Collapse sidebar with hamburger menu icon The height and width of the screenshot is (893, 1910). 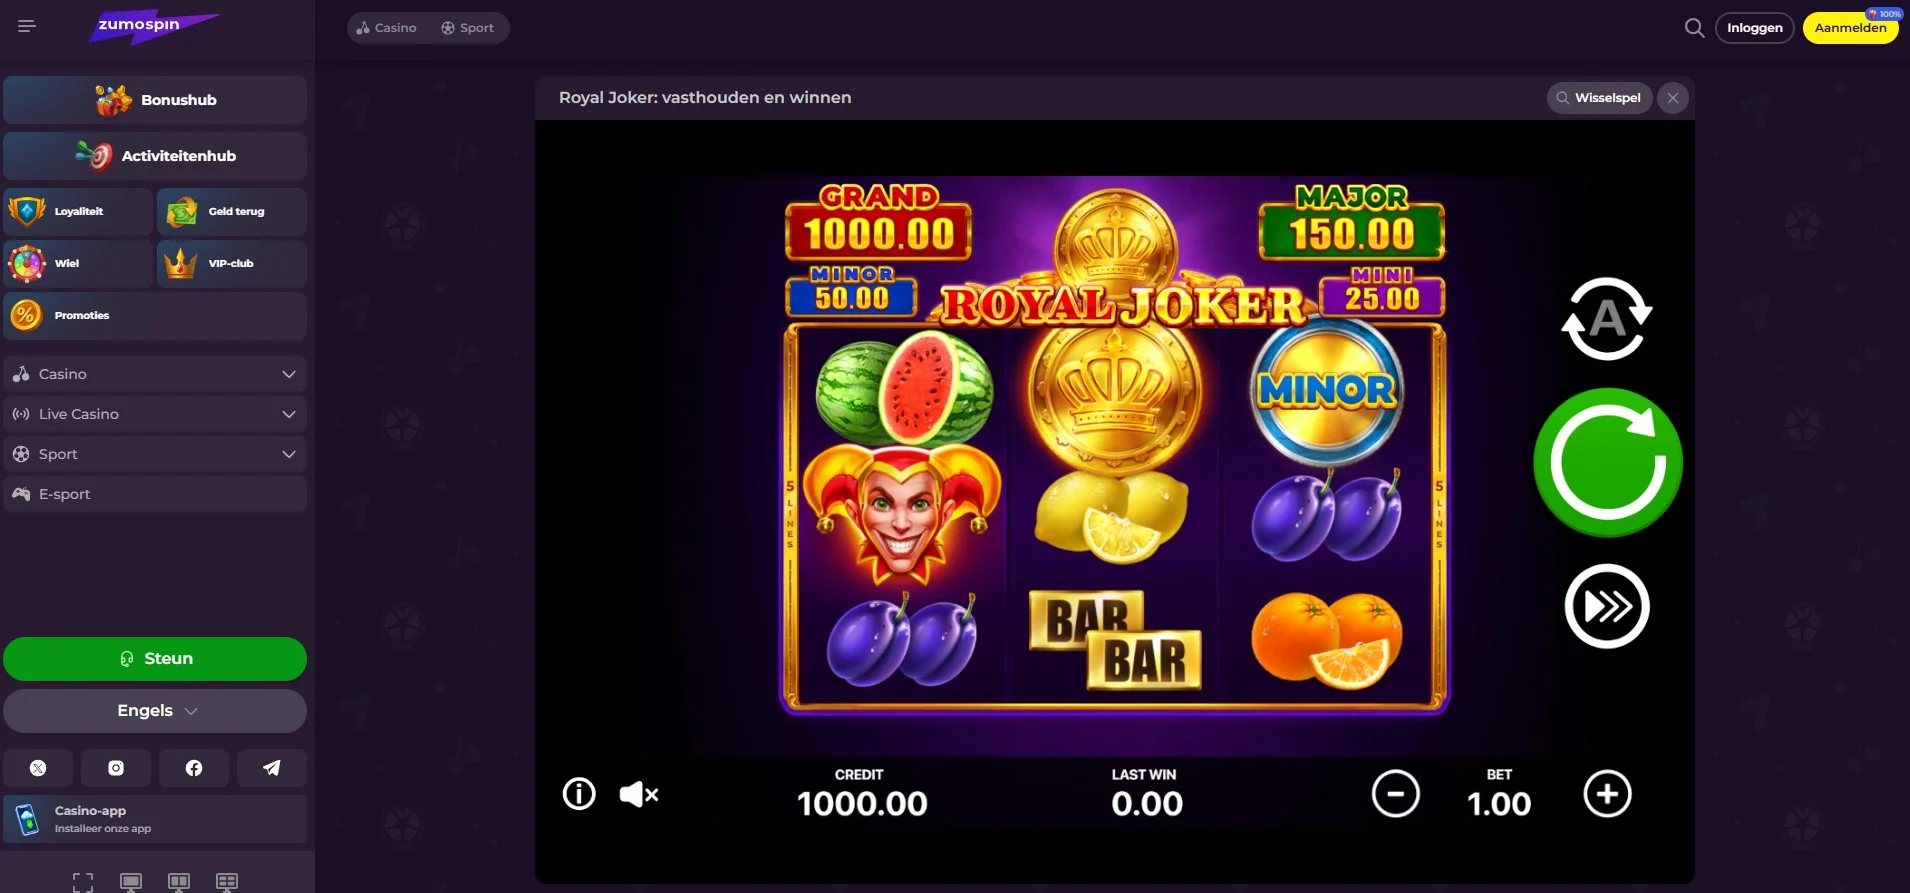[27, 26]
